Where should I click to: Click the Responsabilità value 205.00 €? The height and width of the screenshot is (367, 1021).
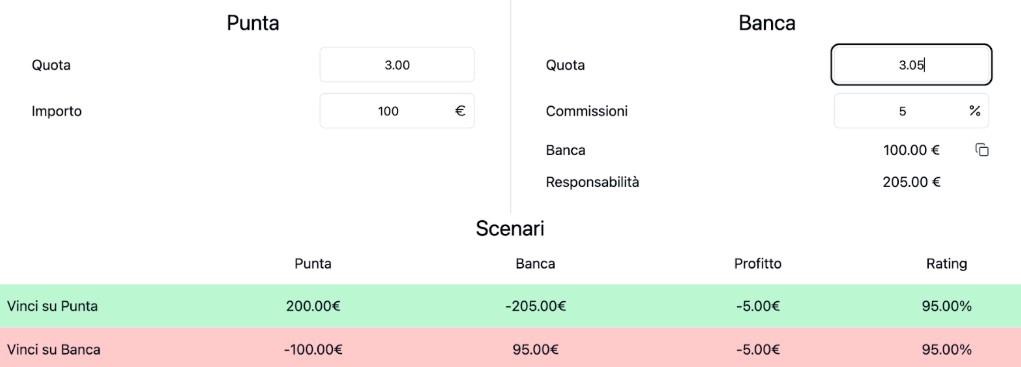pyautogui.click(x=911, y=182)
